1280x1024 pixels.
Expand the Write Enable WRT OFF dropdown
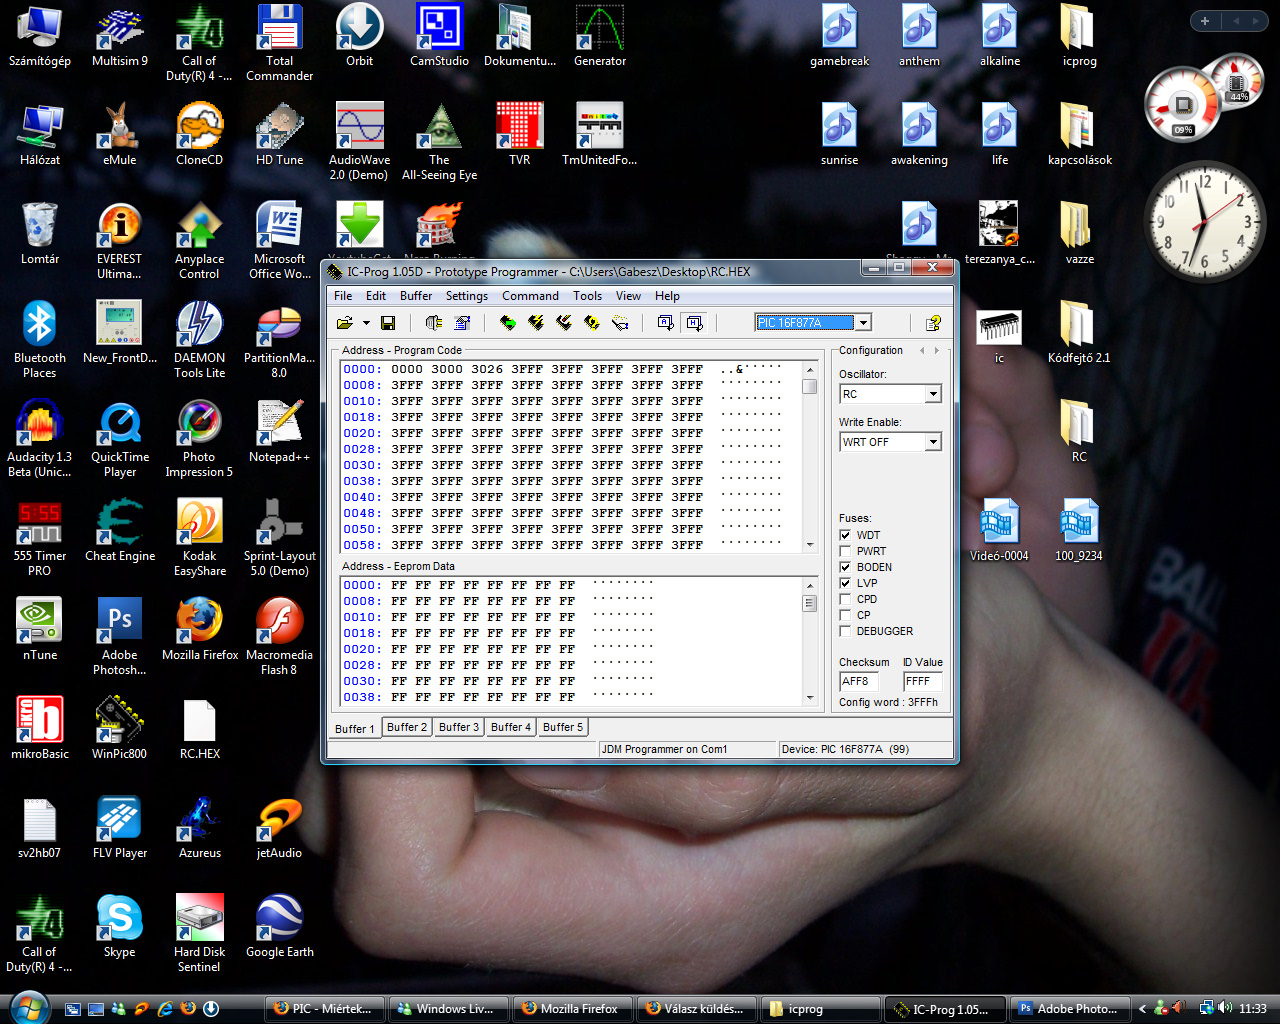932,442
